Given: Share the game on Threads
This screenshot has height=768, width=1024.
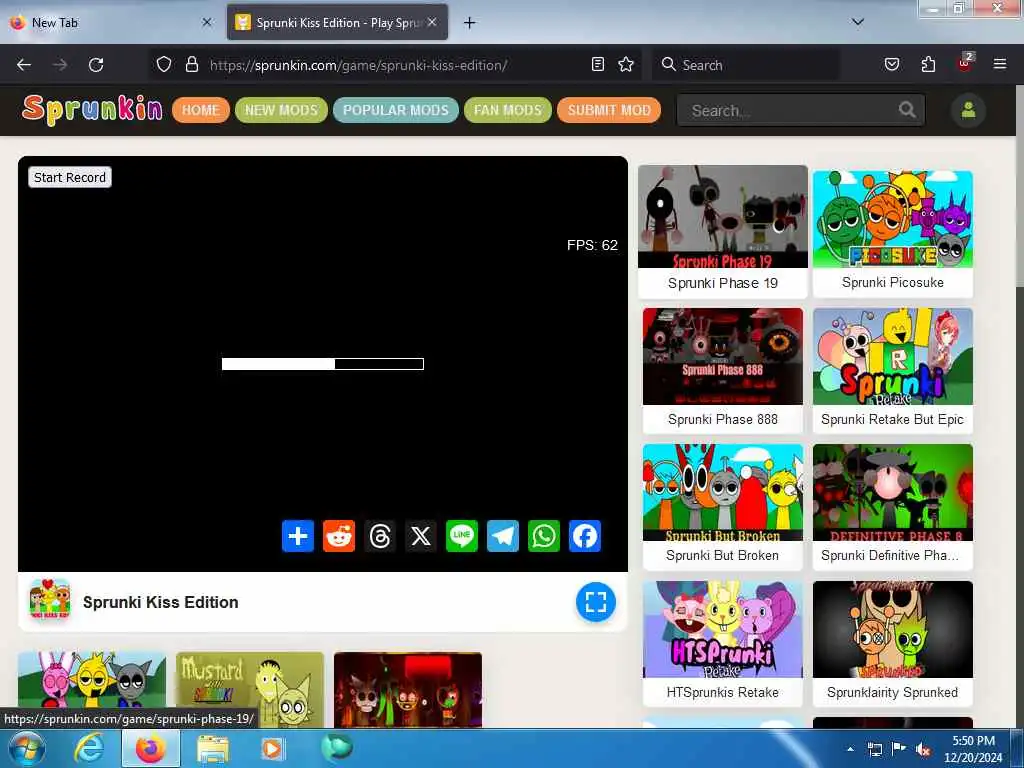Looking at the screenshot, I should pos(380,536).
